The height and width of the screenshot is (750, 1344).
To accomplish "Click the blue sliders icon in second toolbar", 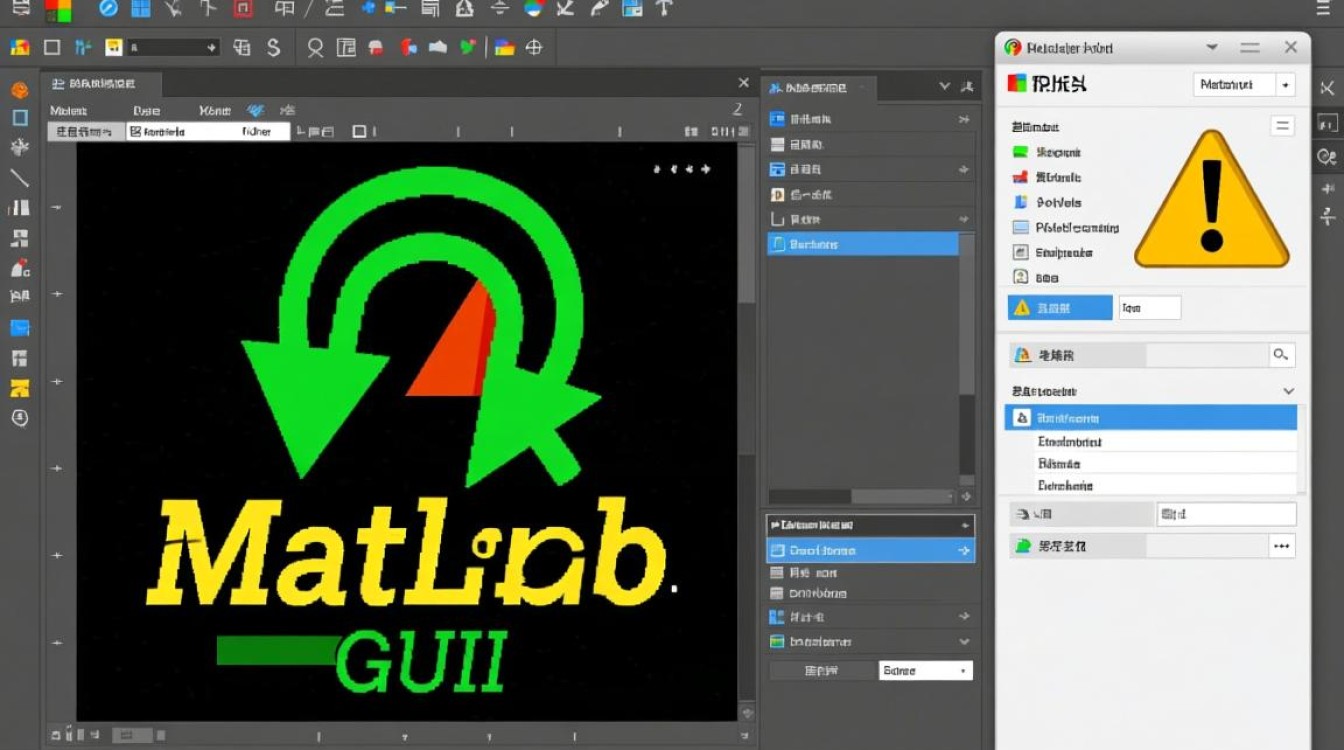I will point(83,47).
